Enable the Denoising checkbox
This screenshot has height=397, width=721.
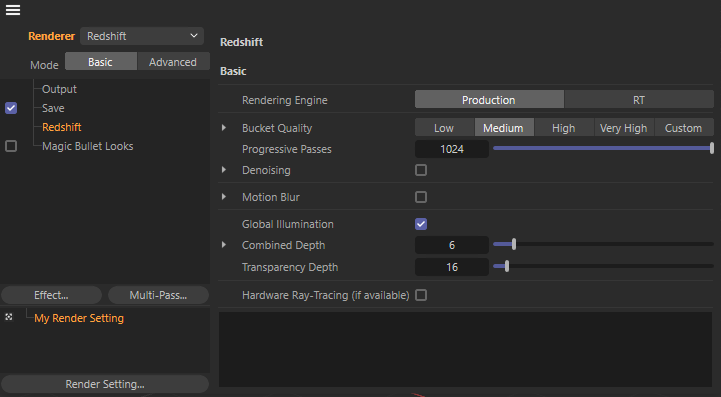click(x=421, y=170)
